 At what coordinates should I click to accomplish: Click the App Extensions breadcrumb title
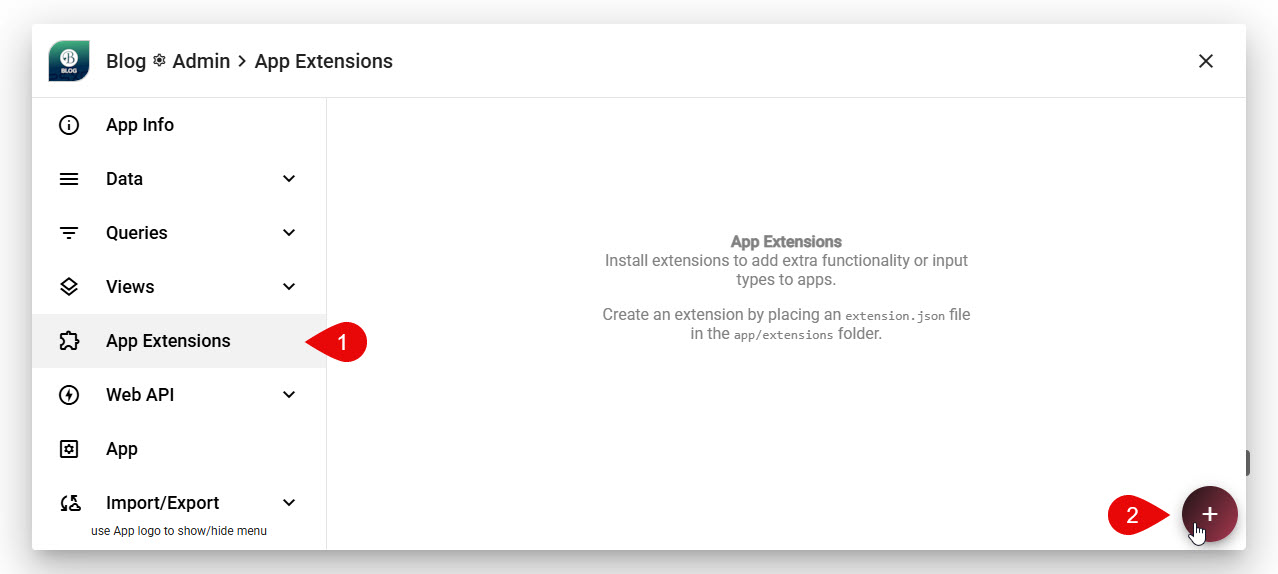tap(323, 61)
